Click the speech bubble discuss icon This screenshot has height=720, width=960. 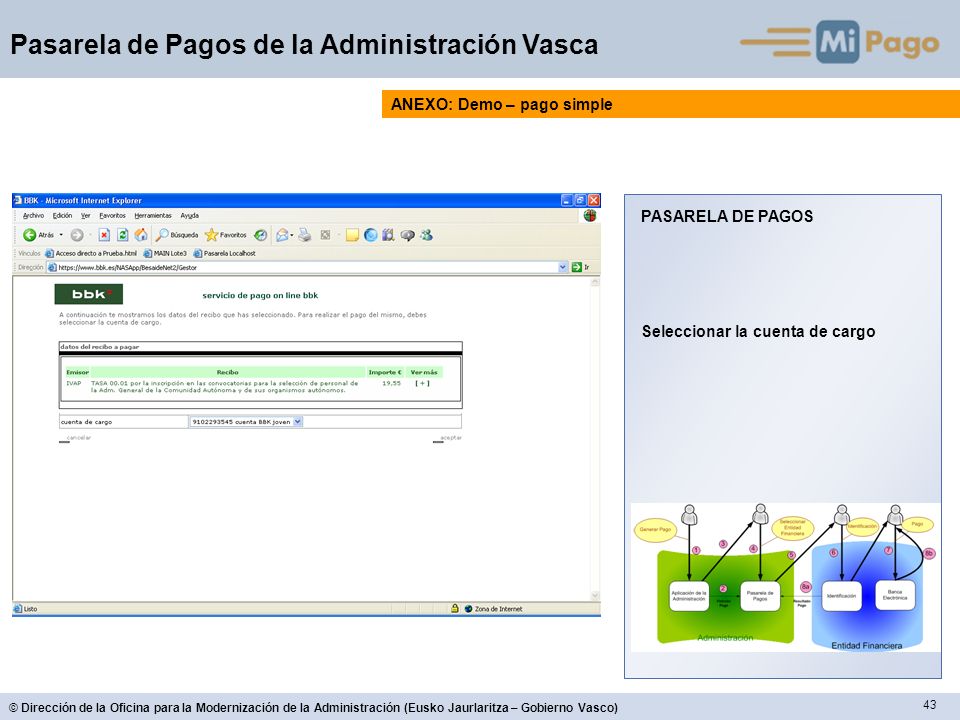pos(407,234)
